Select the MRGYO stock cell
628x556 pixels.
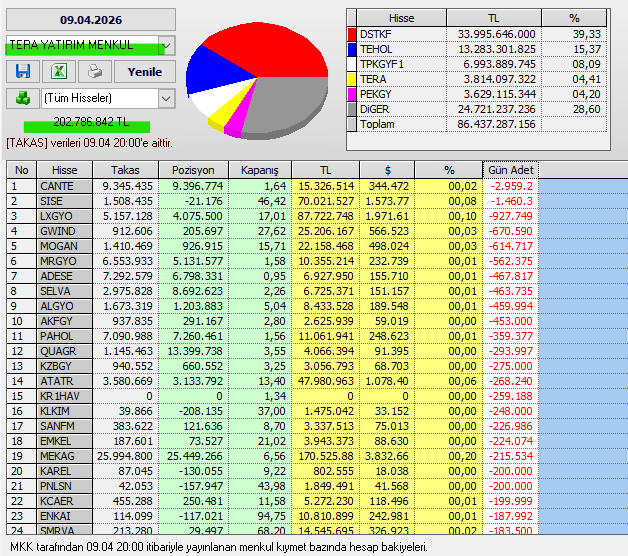tap(64, 261)
